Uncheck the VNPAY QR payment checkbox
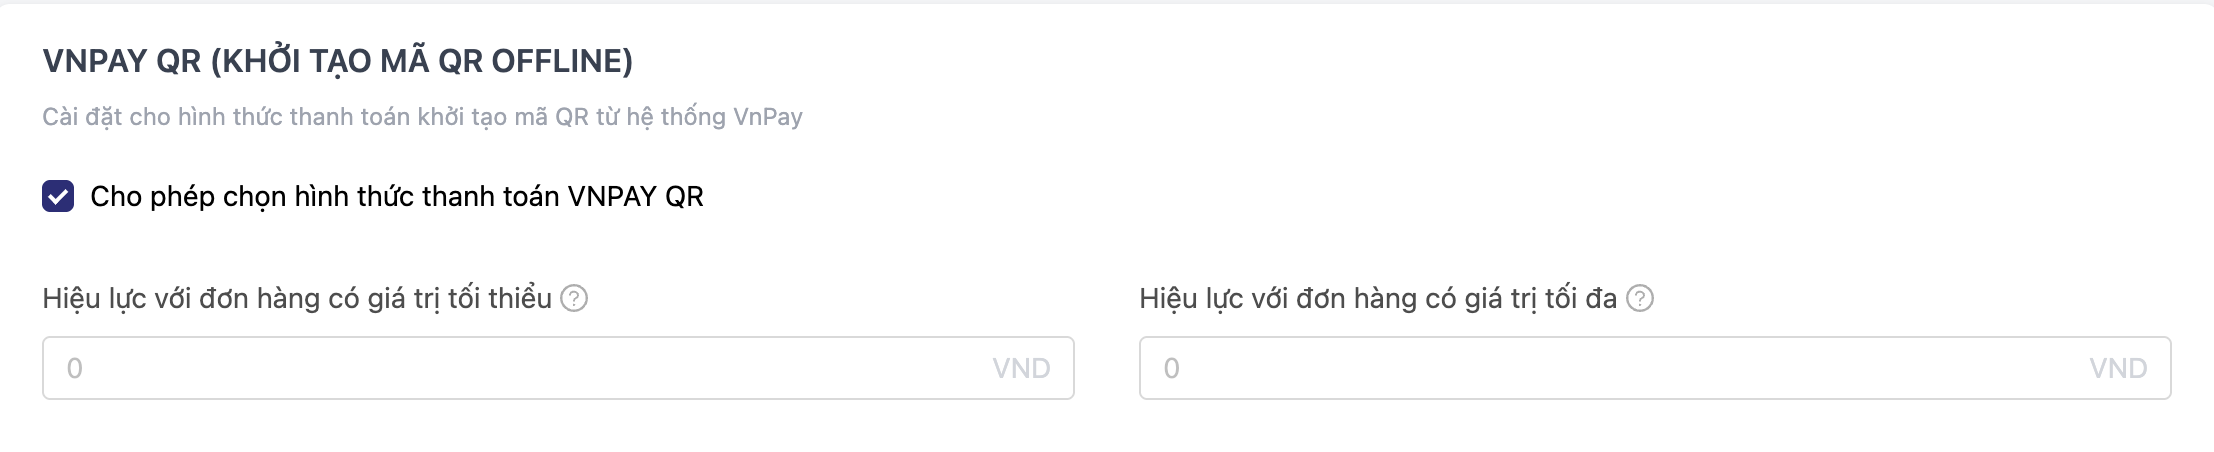This screenshot has height=452, width=2214. click(58, 196)
